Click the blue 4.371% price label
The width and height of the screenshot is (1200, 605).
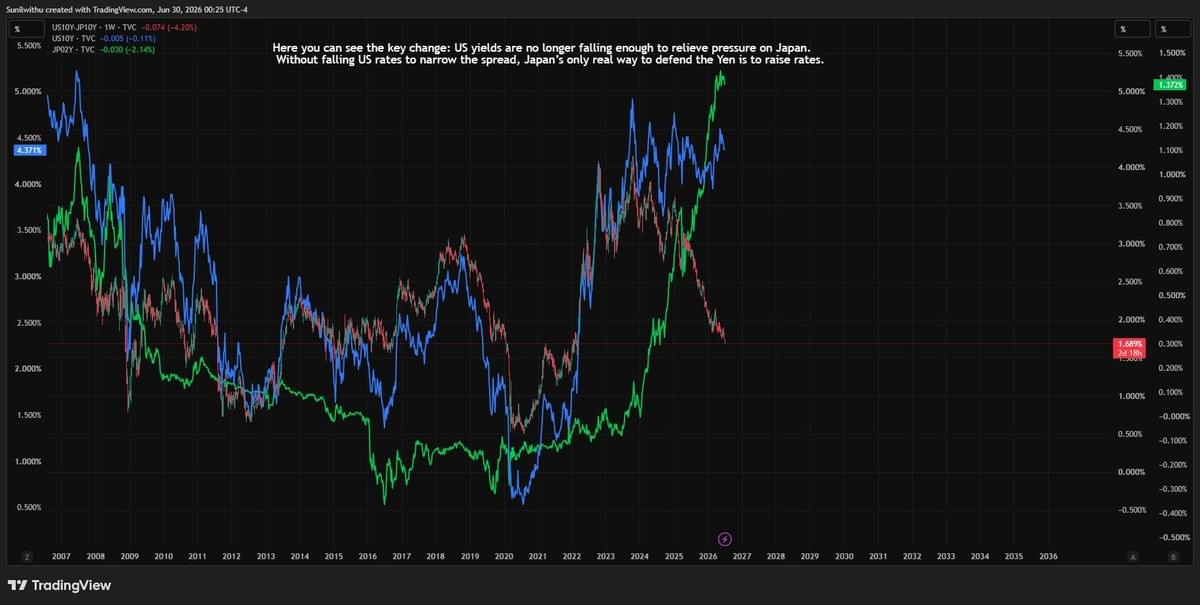click(x=28, y=150)
